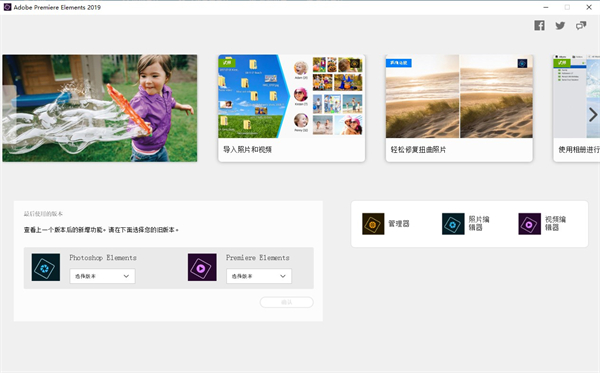Viewport: 600px width, 373px height.
Task: Click the 视频编辑器 label text
Action: pos(555,223)
